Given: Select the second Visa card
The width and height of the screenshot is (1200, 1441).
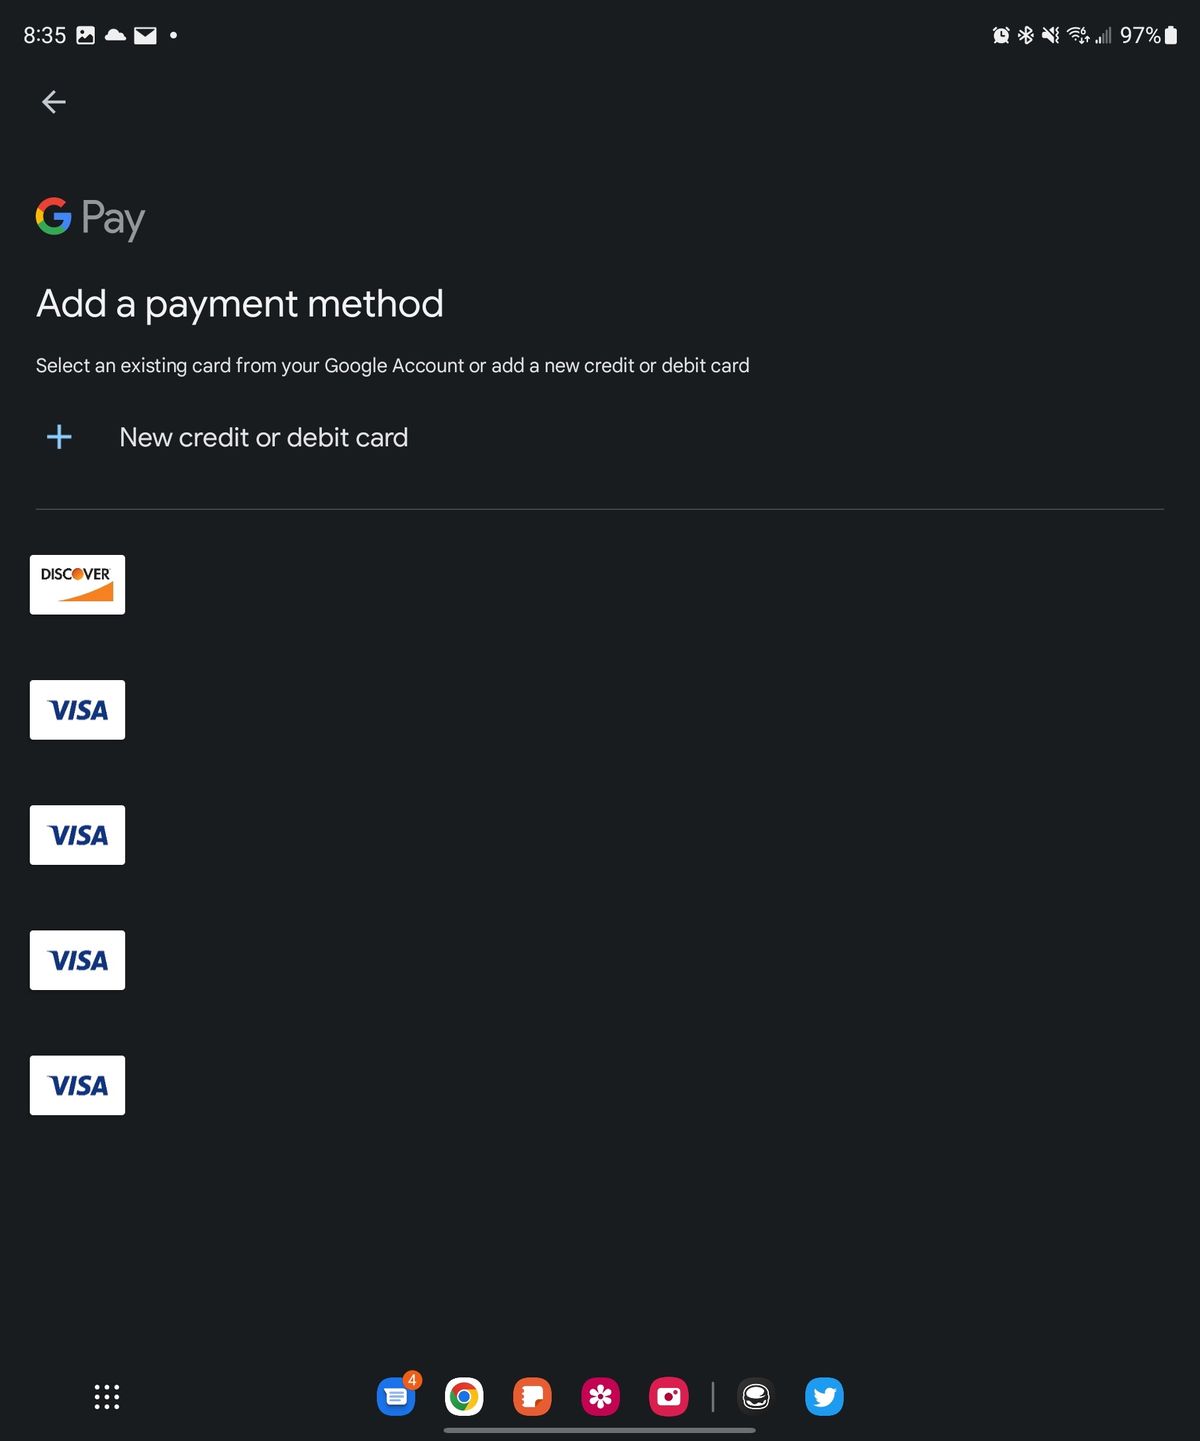Looking at the screenshot, I should 77,834.
